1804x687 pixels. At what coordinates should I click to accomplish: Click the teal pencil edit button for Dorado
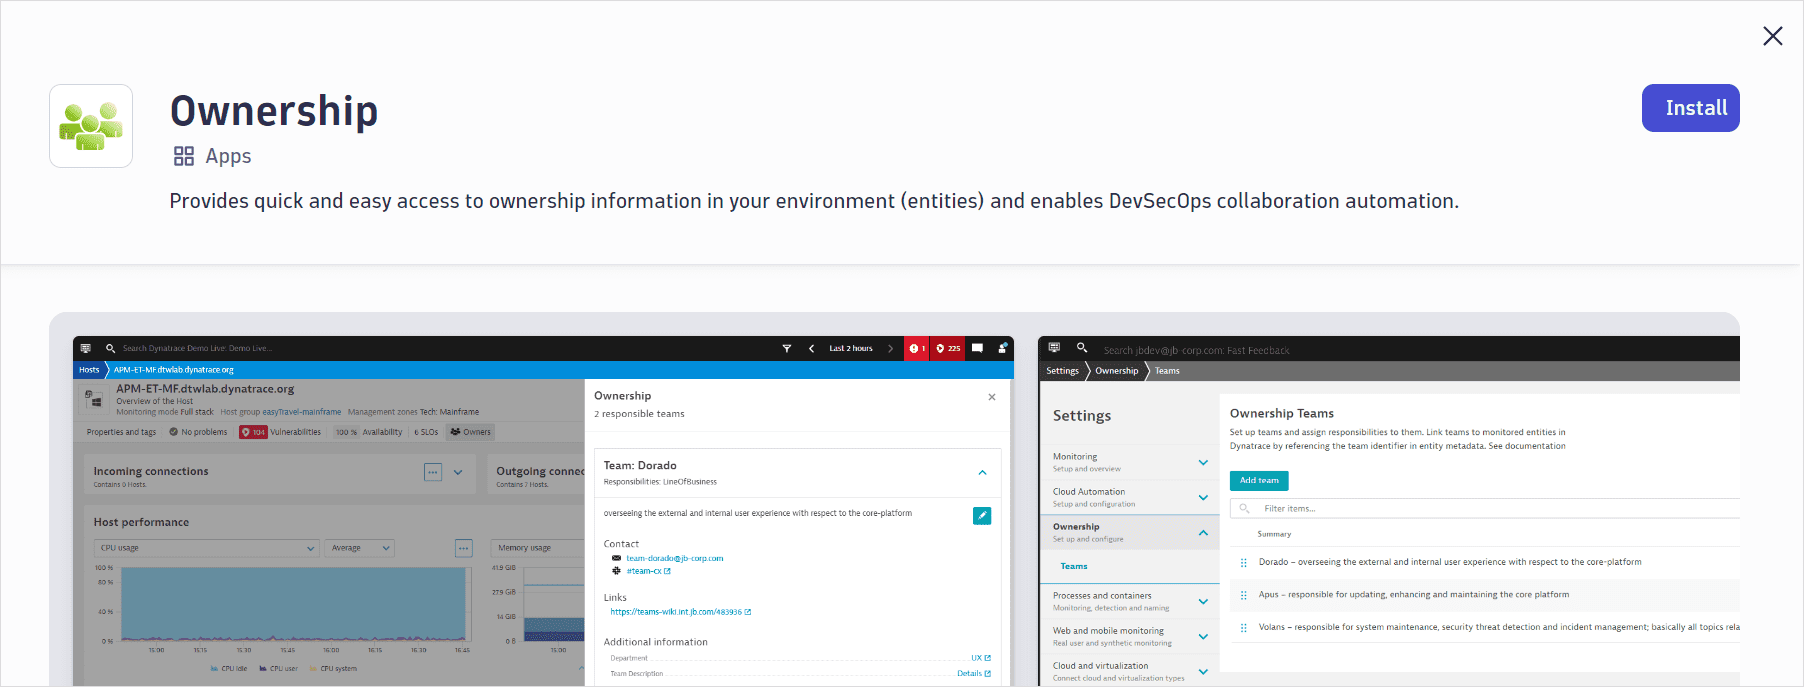point(982,516)
